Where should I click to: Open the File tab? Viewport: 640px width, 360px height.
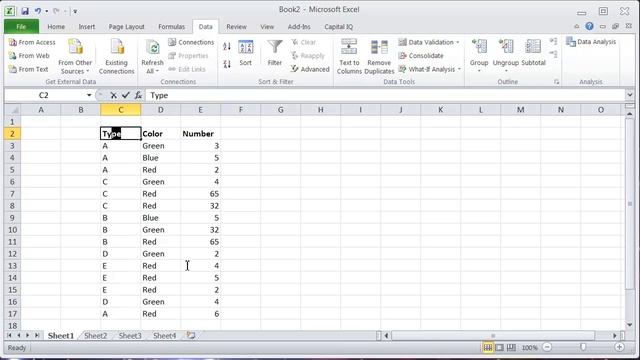21,27
